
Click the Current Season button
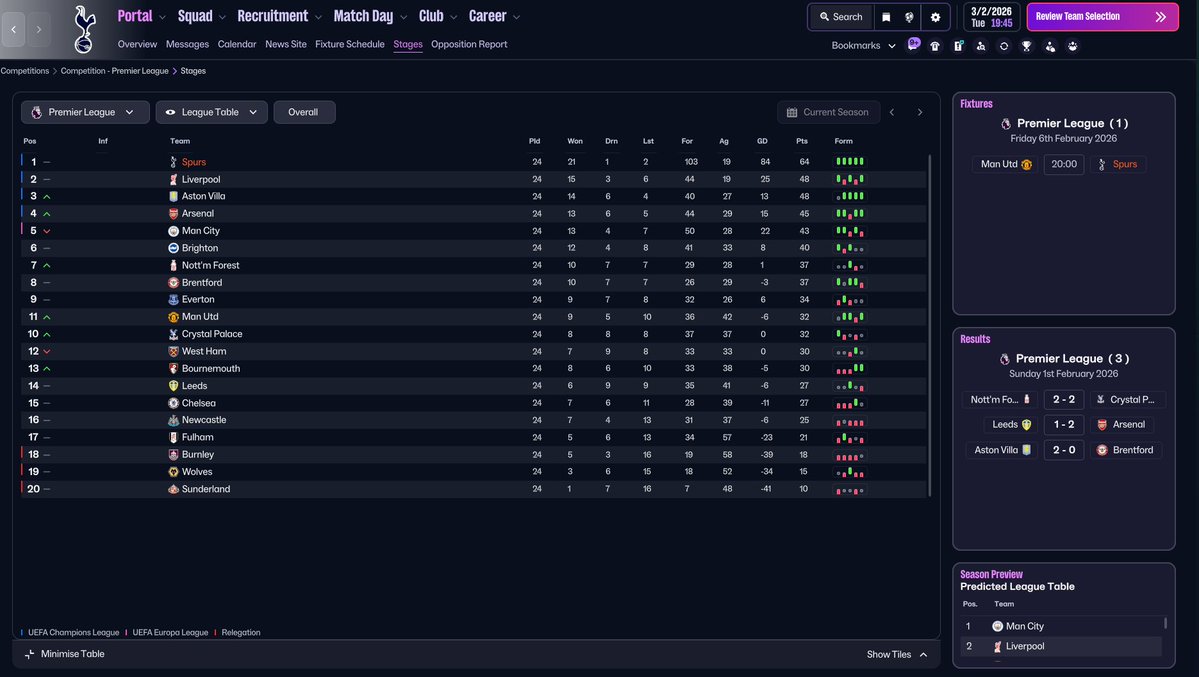pos(828,112)
